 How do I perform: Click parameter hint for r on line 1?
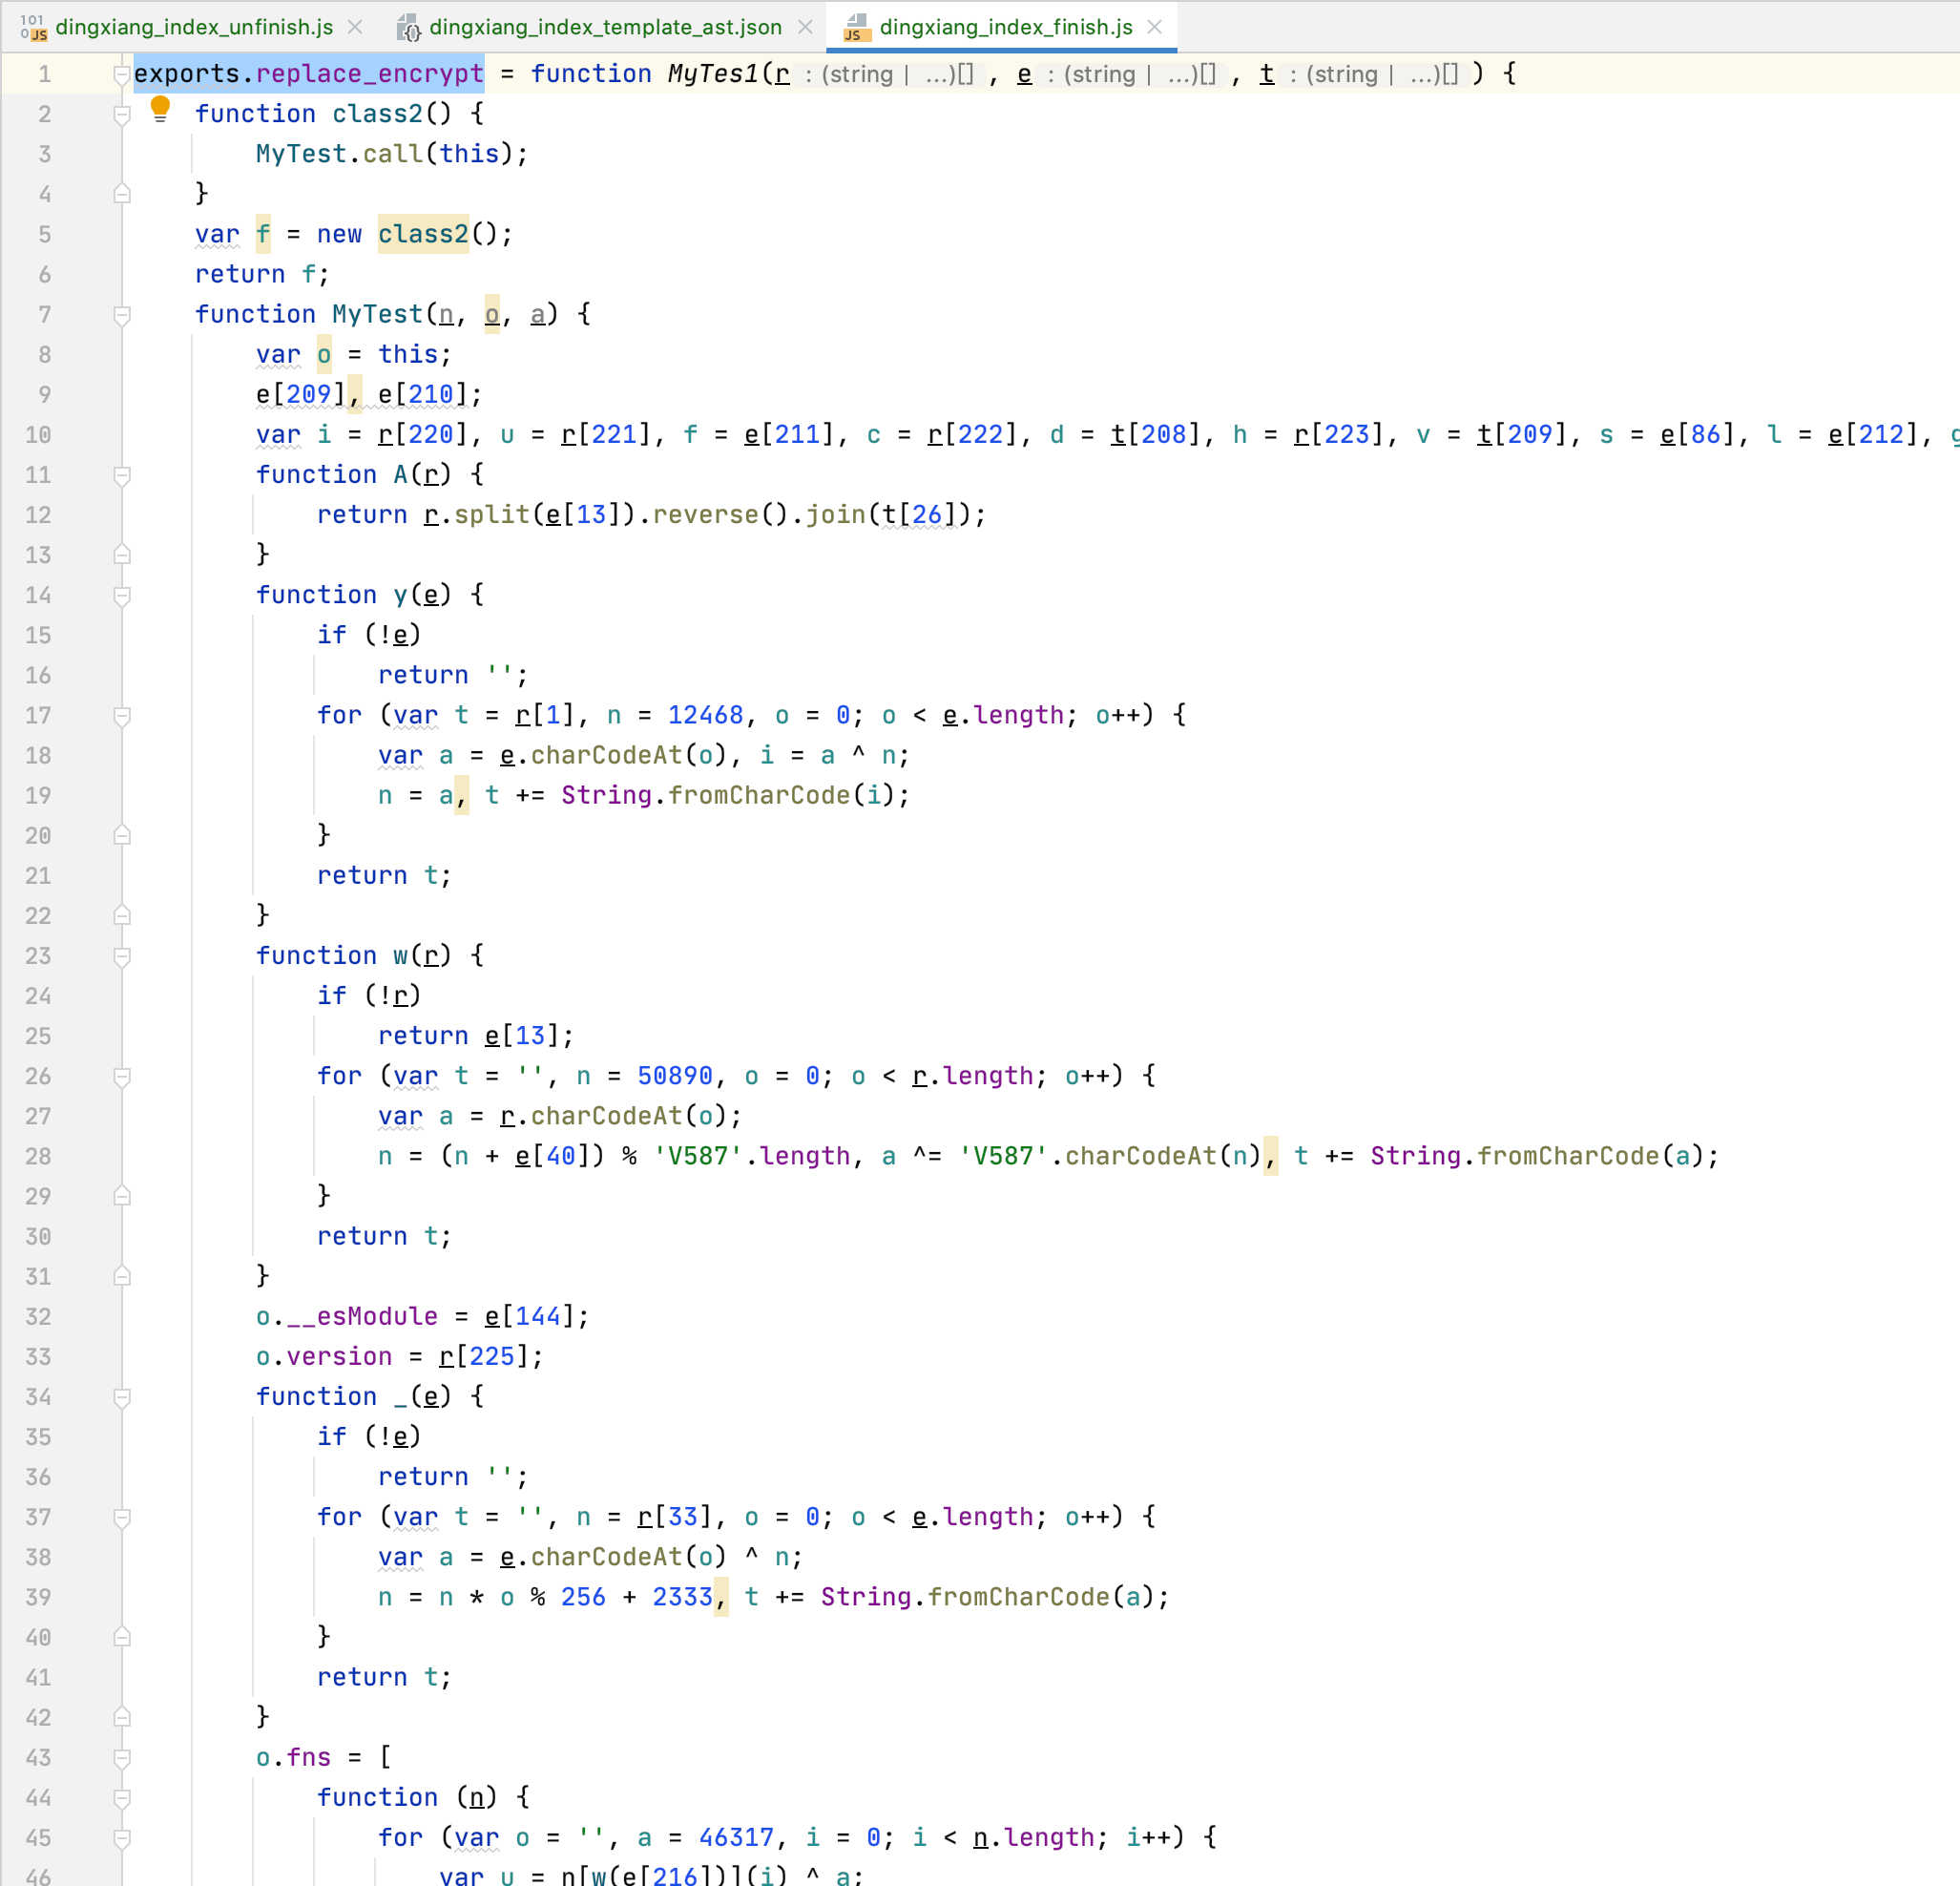pyautogui.click(x=890, y=74)
